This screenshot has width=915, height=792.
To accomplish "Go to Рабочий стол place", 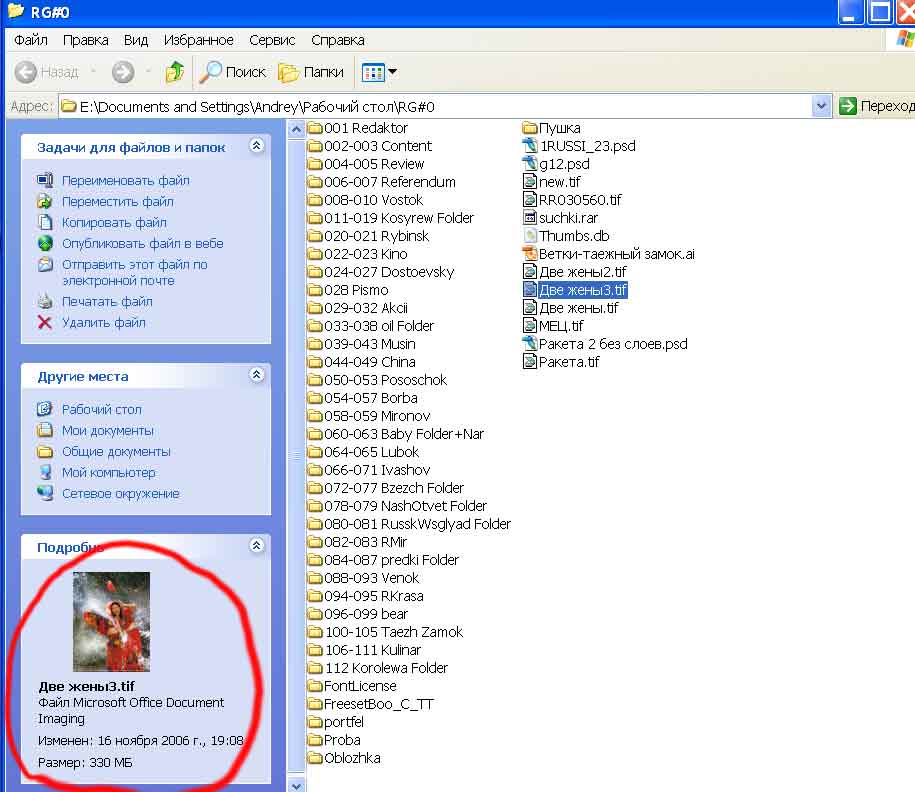I will pos(102,410).
